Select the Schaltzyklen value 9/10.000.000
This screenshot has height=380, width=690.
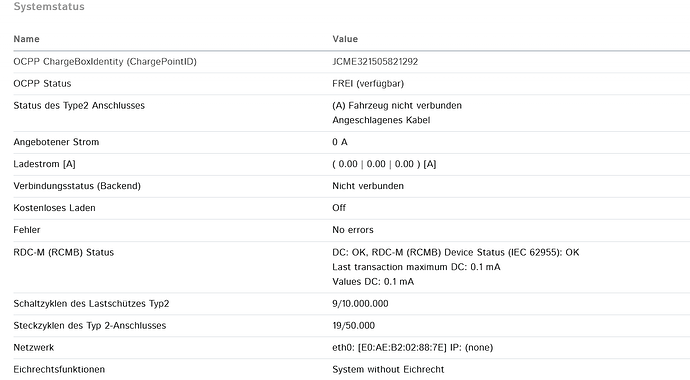tap(360, 303)
